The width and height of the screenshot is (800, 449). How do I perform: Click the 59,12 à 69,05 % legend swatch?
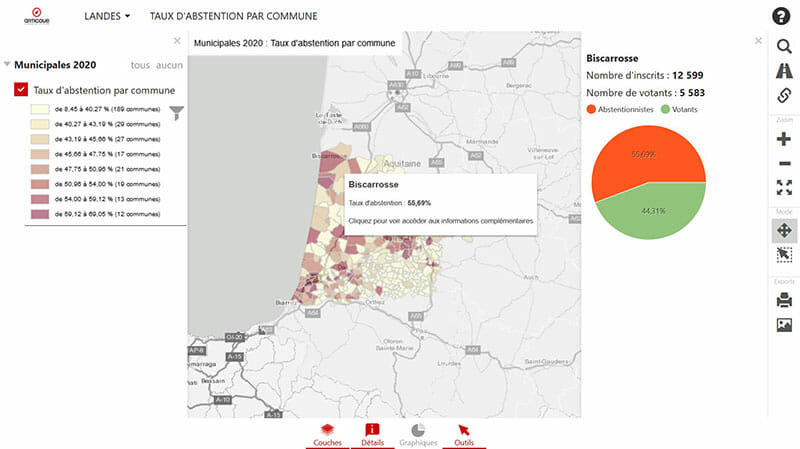tap(40, 214)
